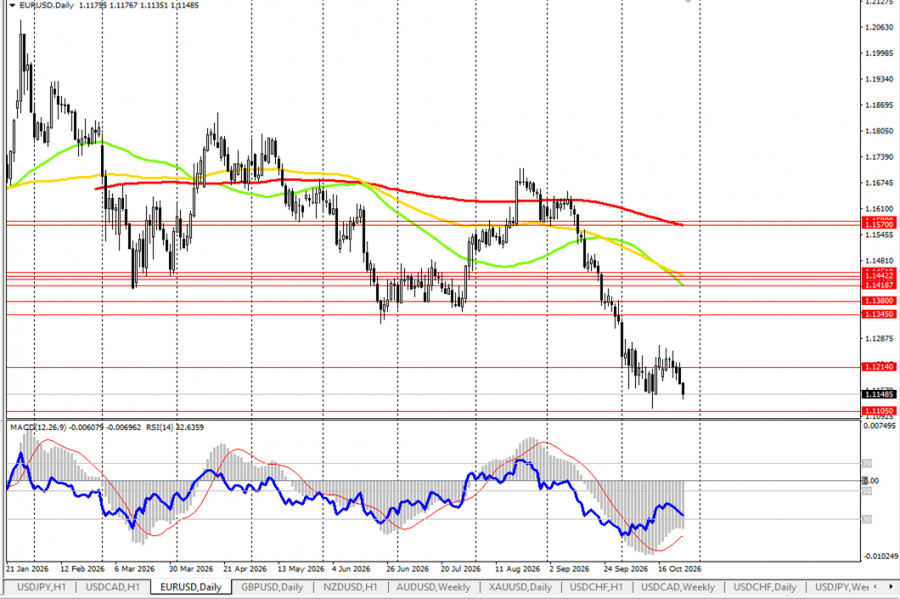
Task: Open the USDCAD,Weekly chart tab
Action: pos(678,587)
